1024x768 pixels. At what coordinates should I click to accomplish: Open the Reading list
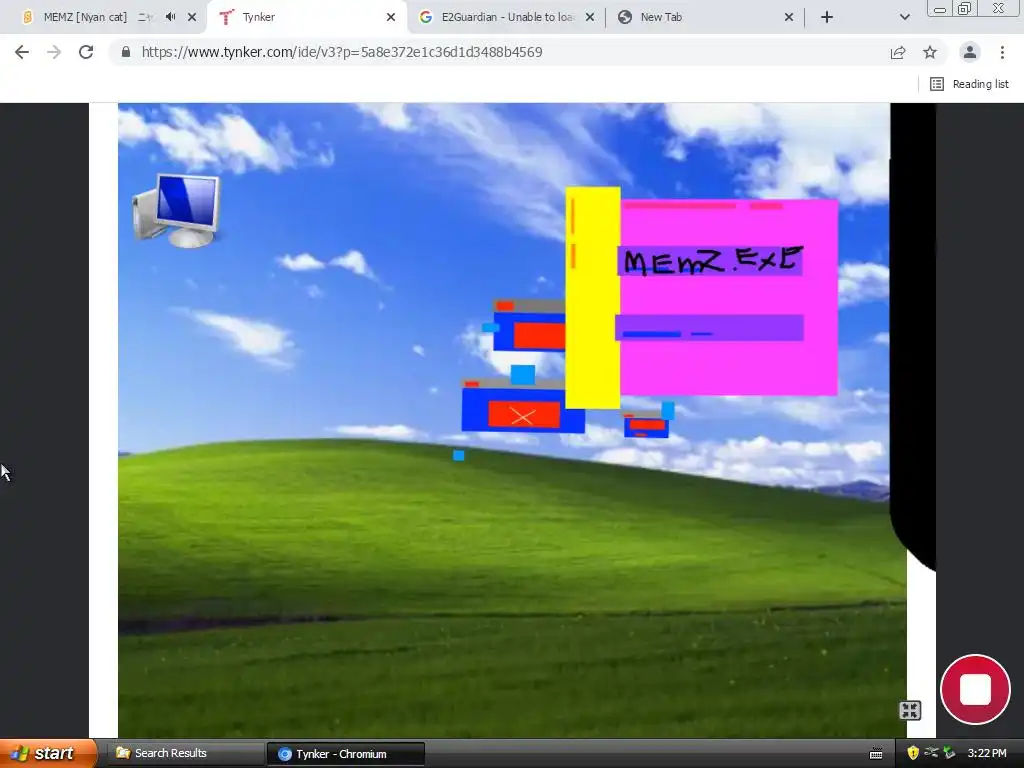pyautogui.click(x=969, y=84)
